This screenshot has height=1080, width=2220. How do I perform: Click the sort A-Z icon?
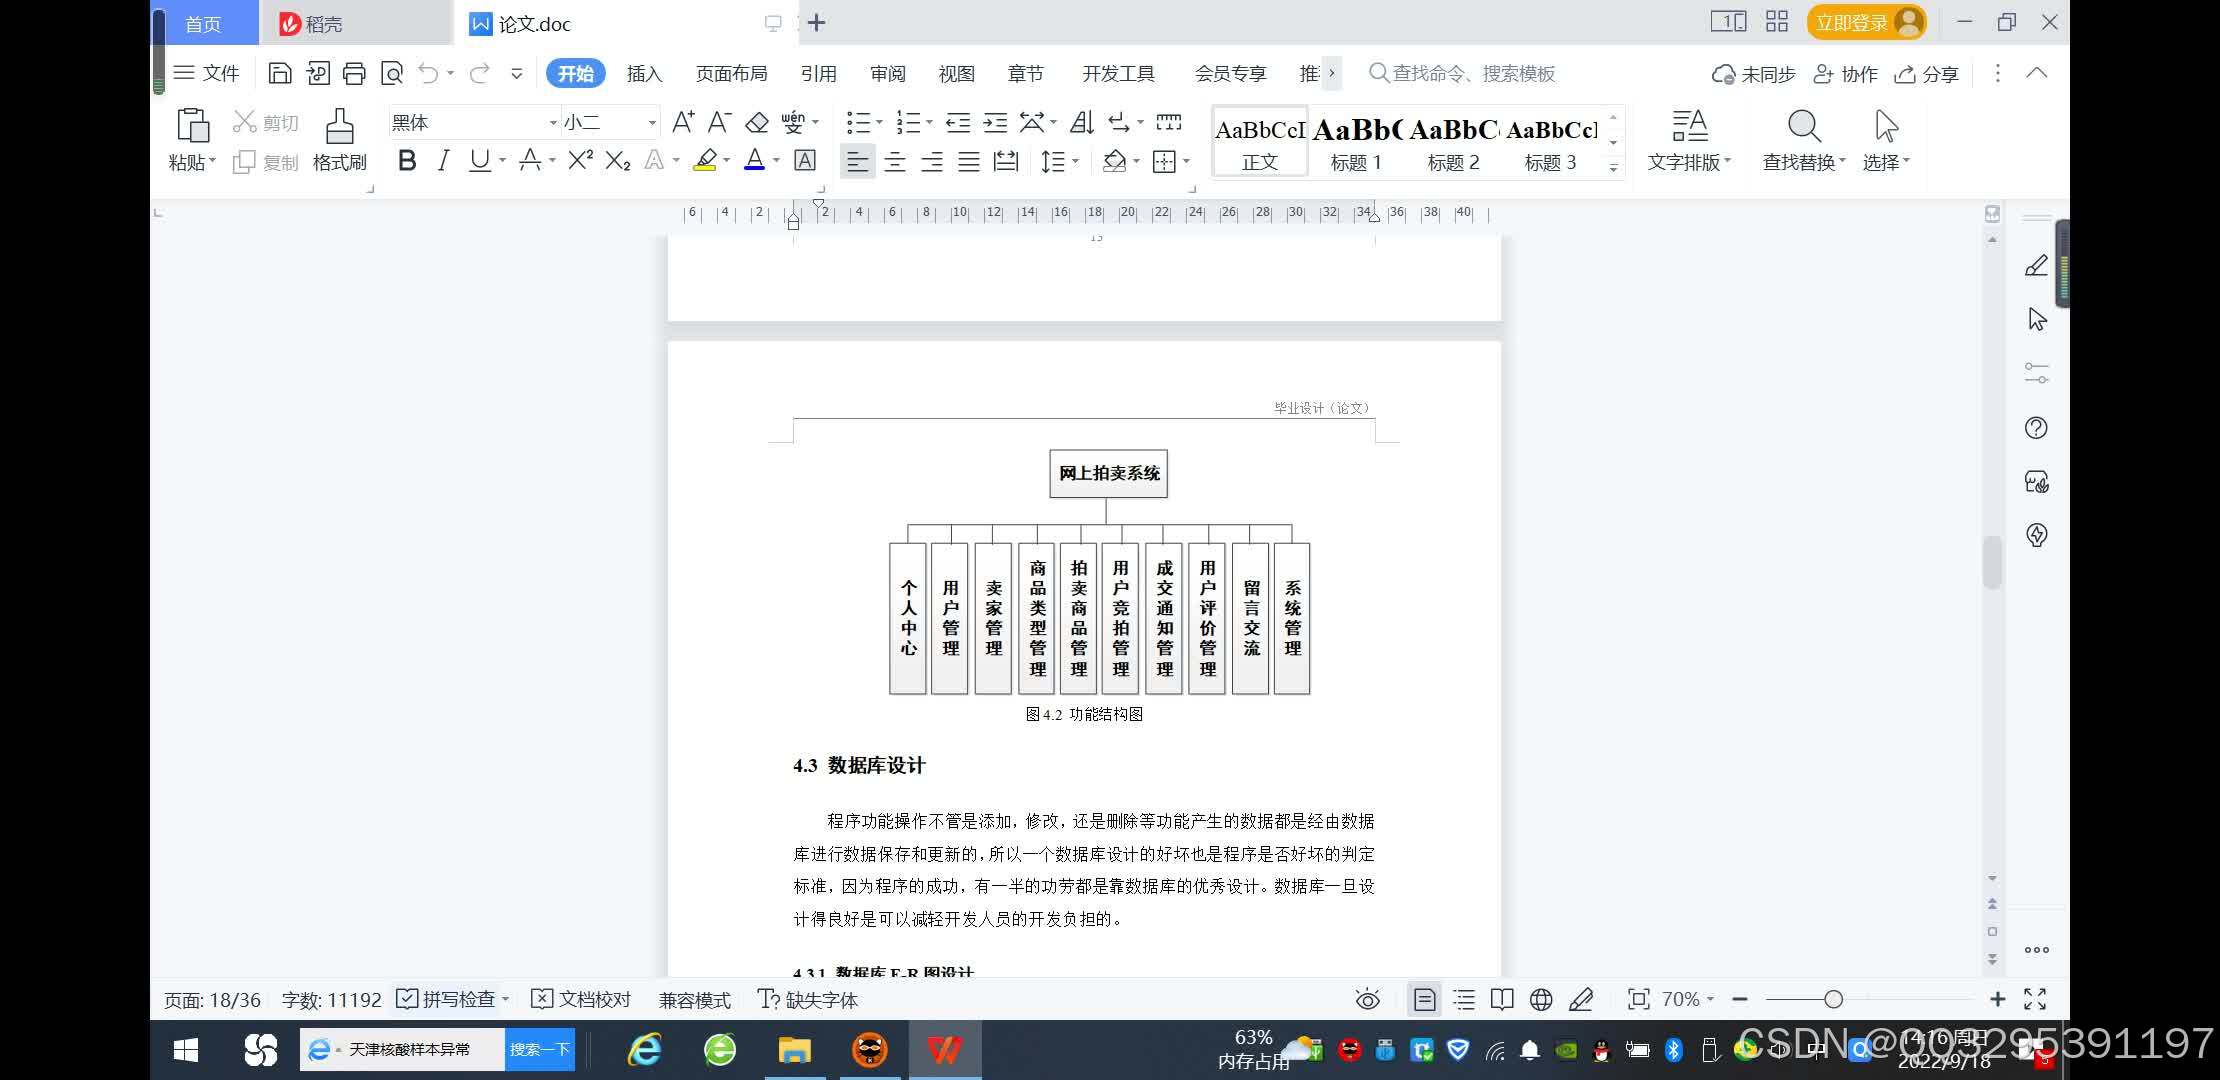[1082, 122]
